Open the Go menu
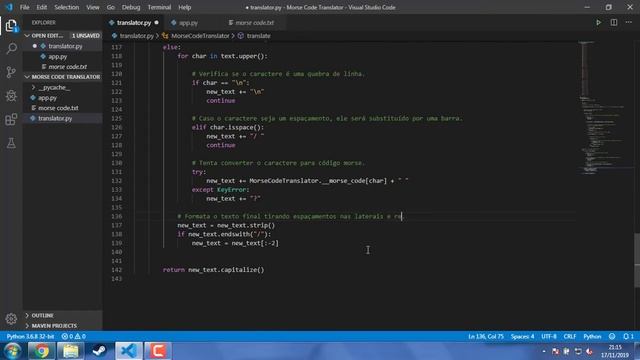This screenshot has height=360, width=640. click(x=111, y=7)
